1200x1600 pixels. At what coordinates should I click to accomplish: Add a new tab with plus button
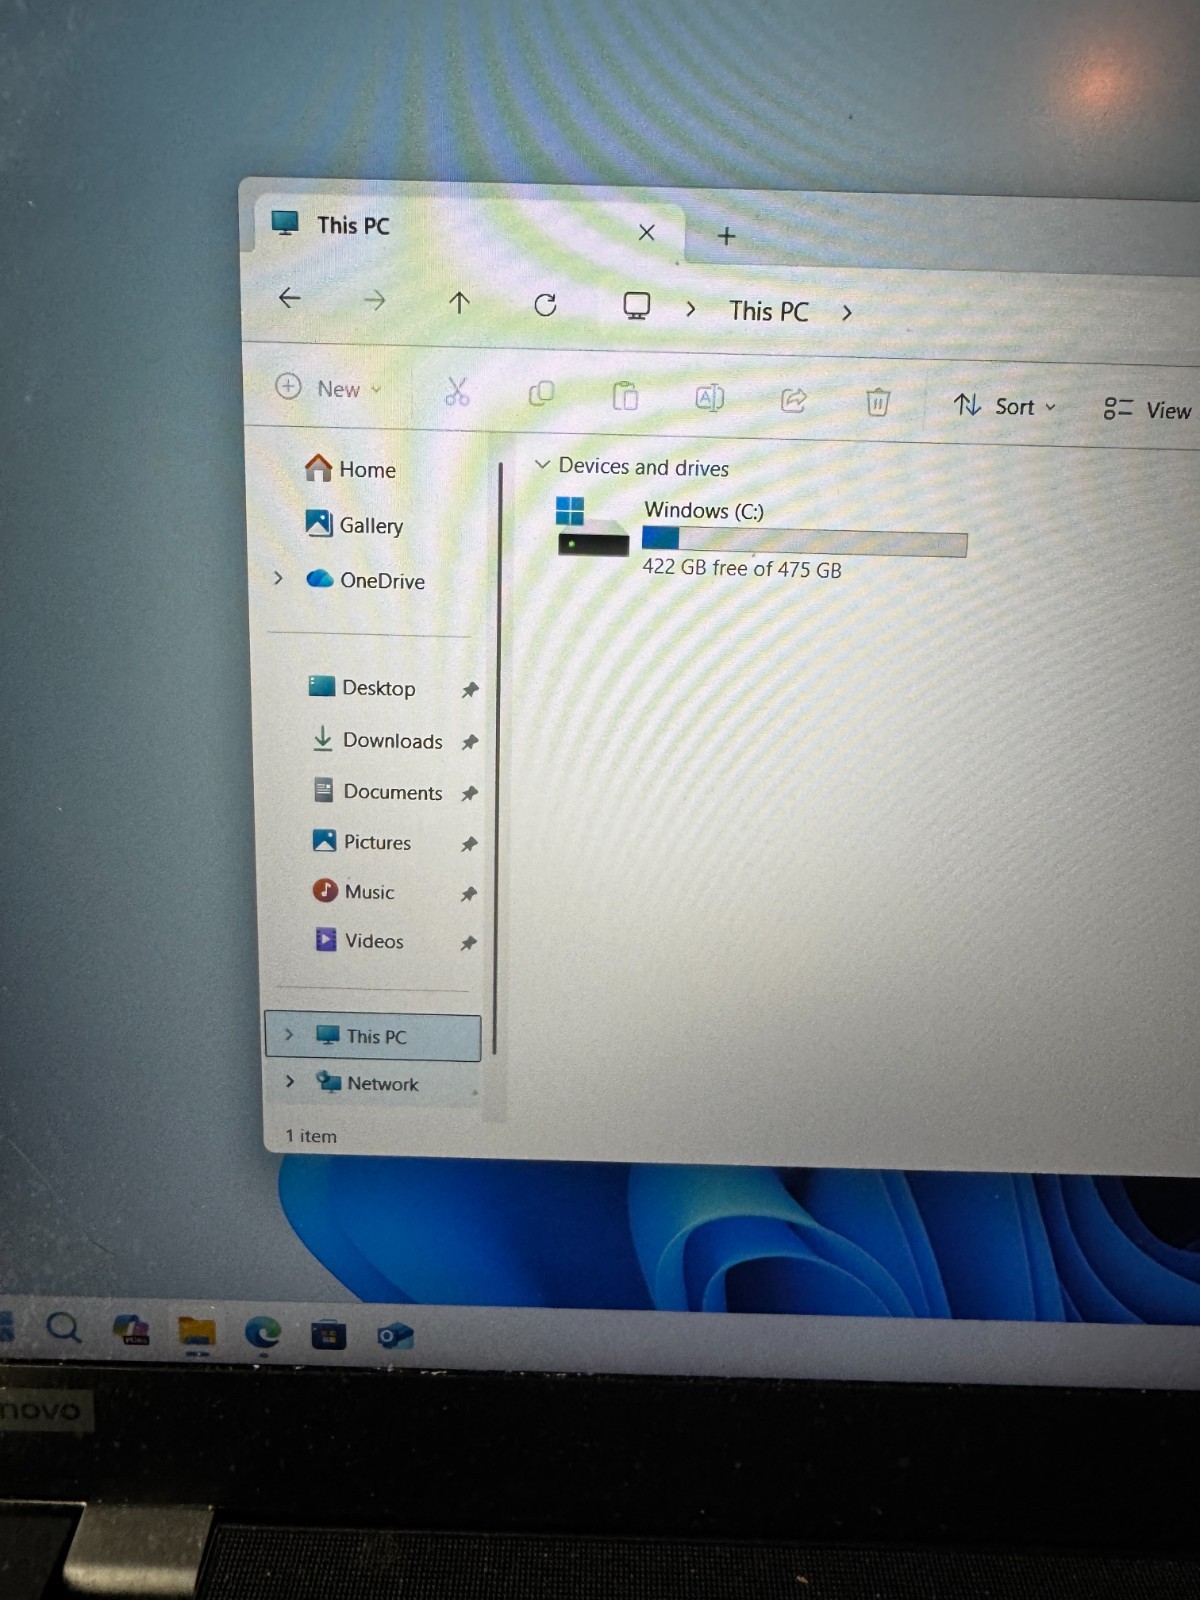click(727, 236)
